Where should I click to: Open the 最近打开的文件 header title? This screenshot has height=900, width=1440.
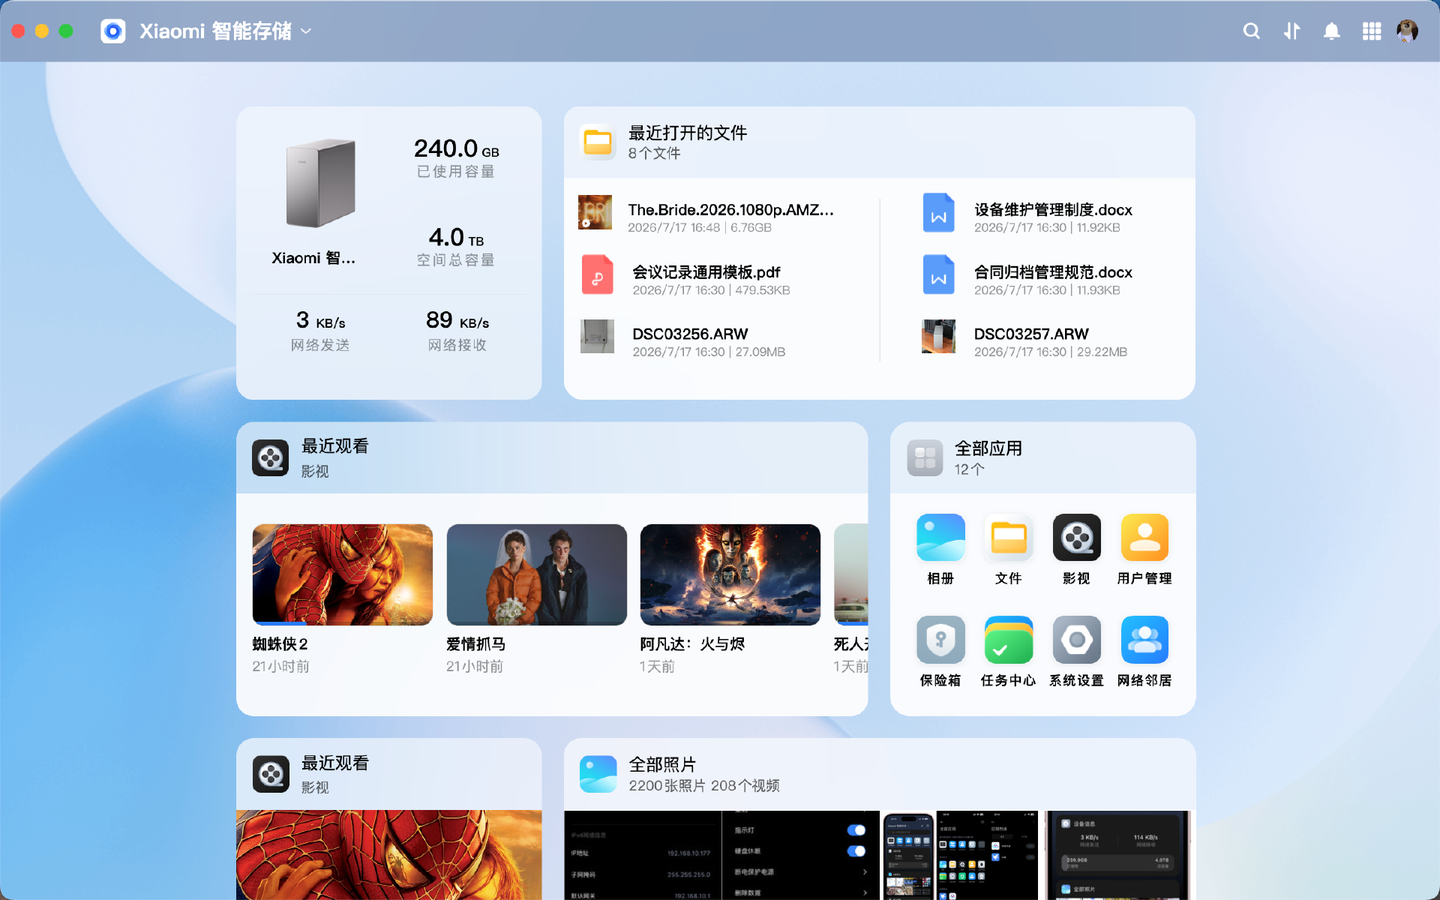click(687, 133)
